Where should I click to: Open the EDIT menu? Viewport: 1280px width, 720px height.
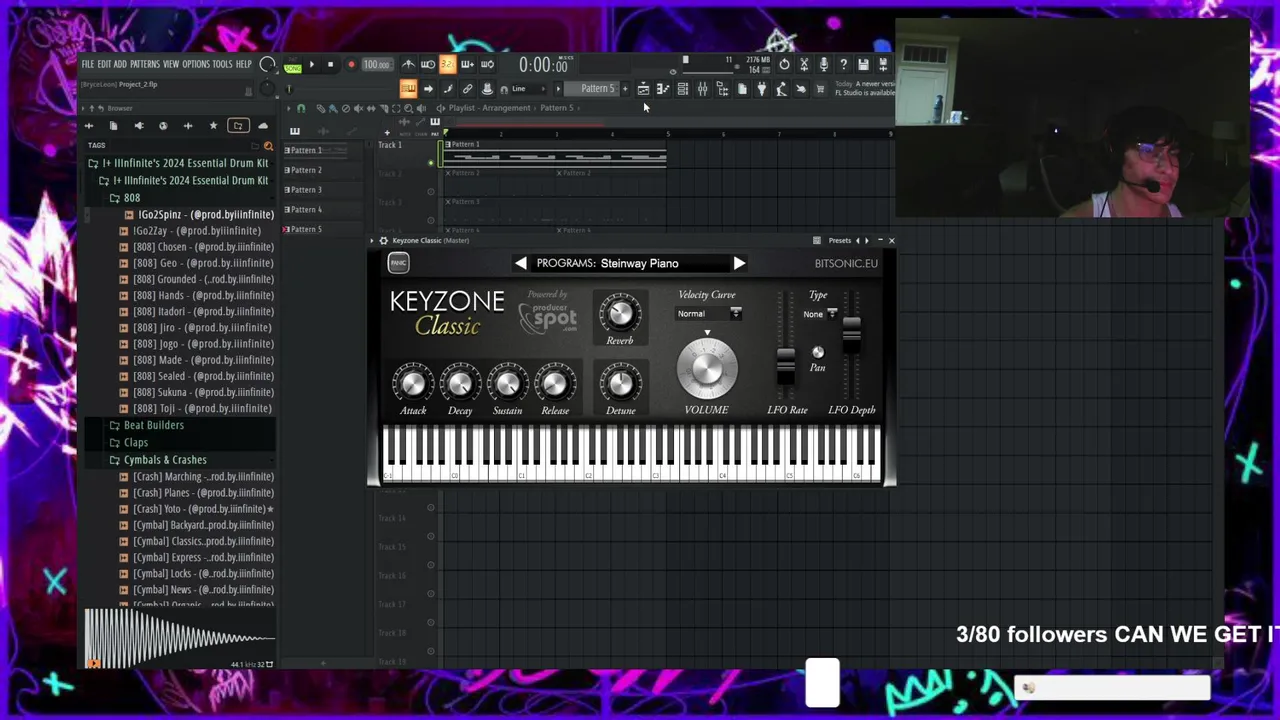pos(104,65)
